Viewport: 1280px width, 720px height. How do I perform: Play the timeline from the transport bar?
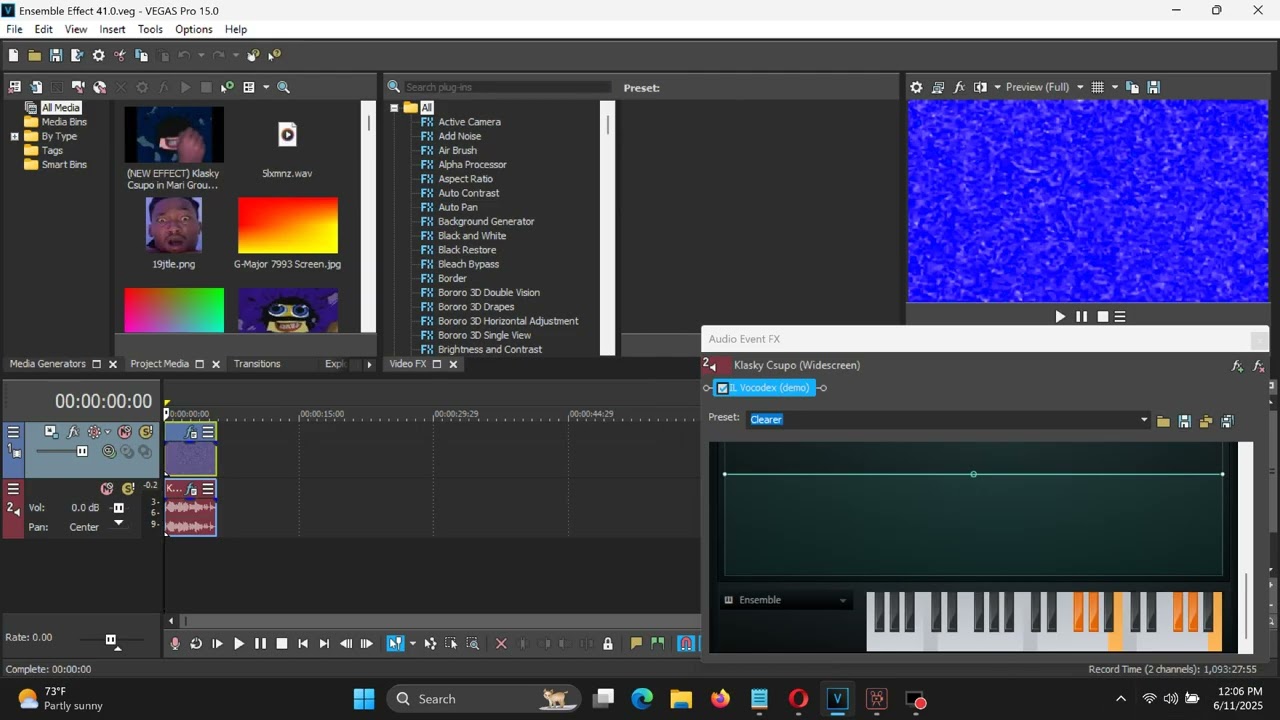pyautogui.click(x=239, y=644)
